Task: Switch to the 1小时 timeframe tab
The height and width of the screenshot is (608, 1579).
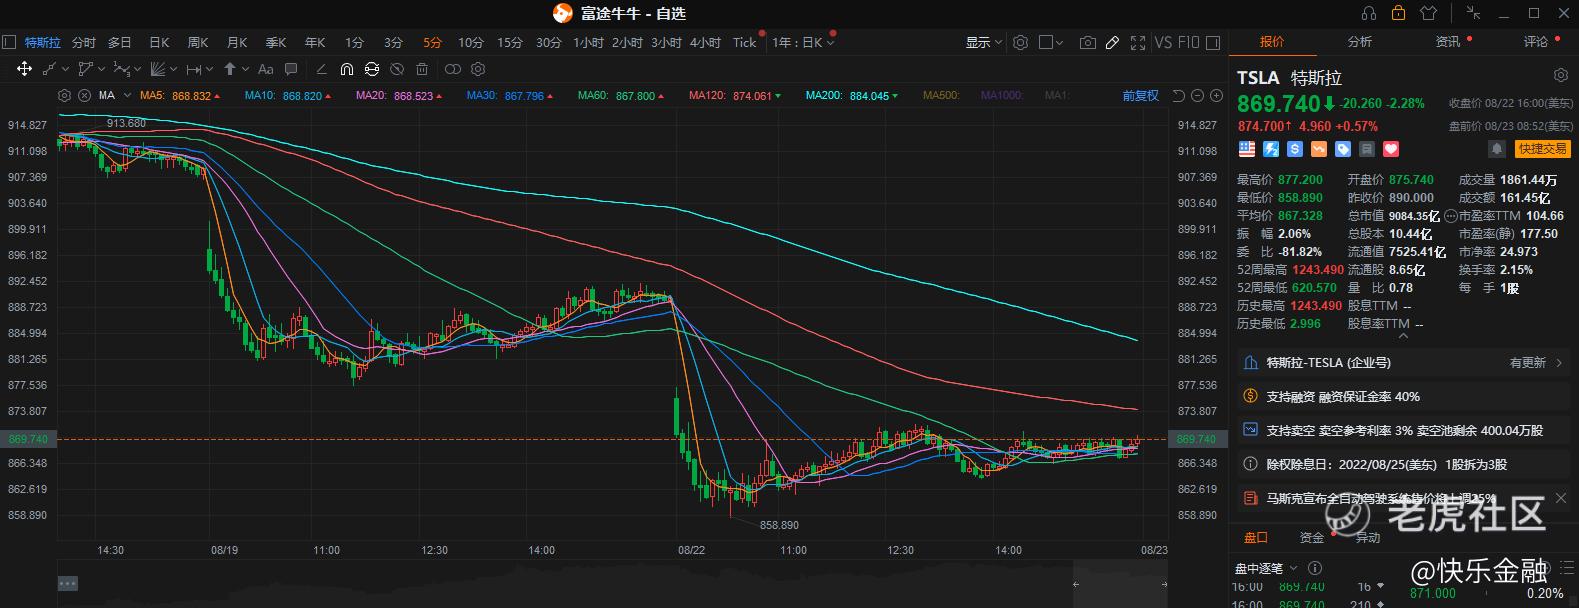Action: pos(588,42)
